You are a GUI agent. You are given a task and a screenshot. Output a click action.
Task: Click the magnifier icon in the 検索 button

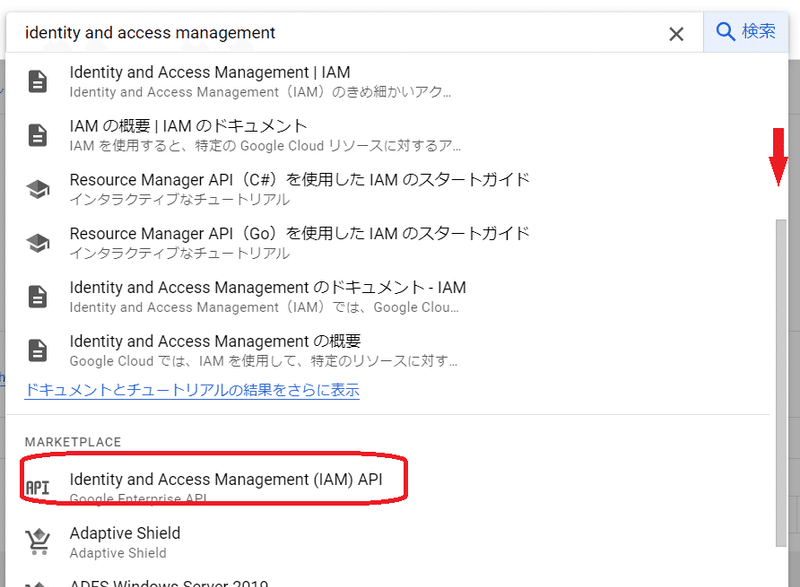coord(724,32)
